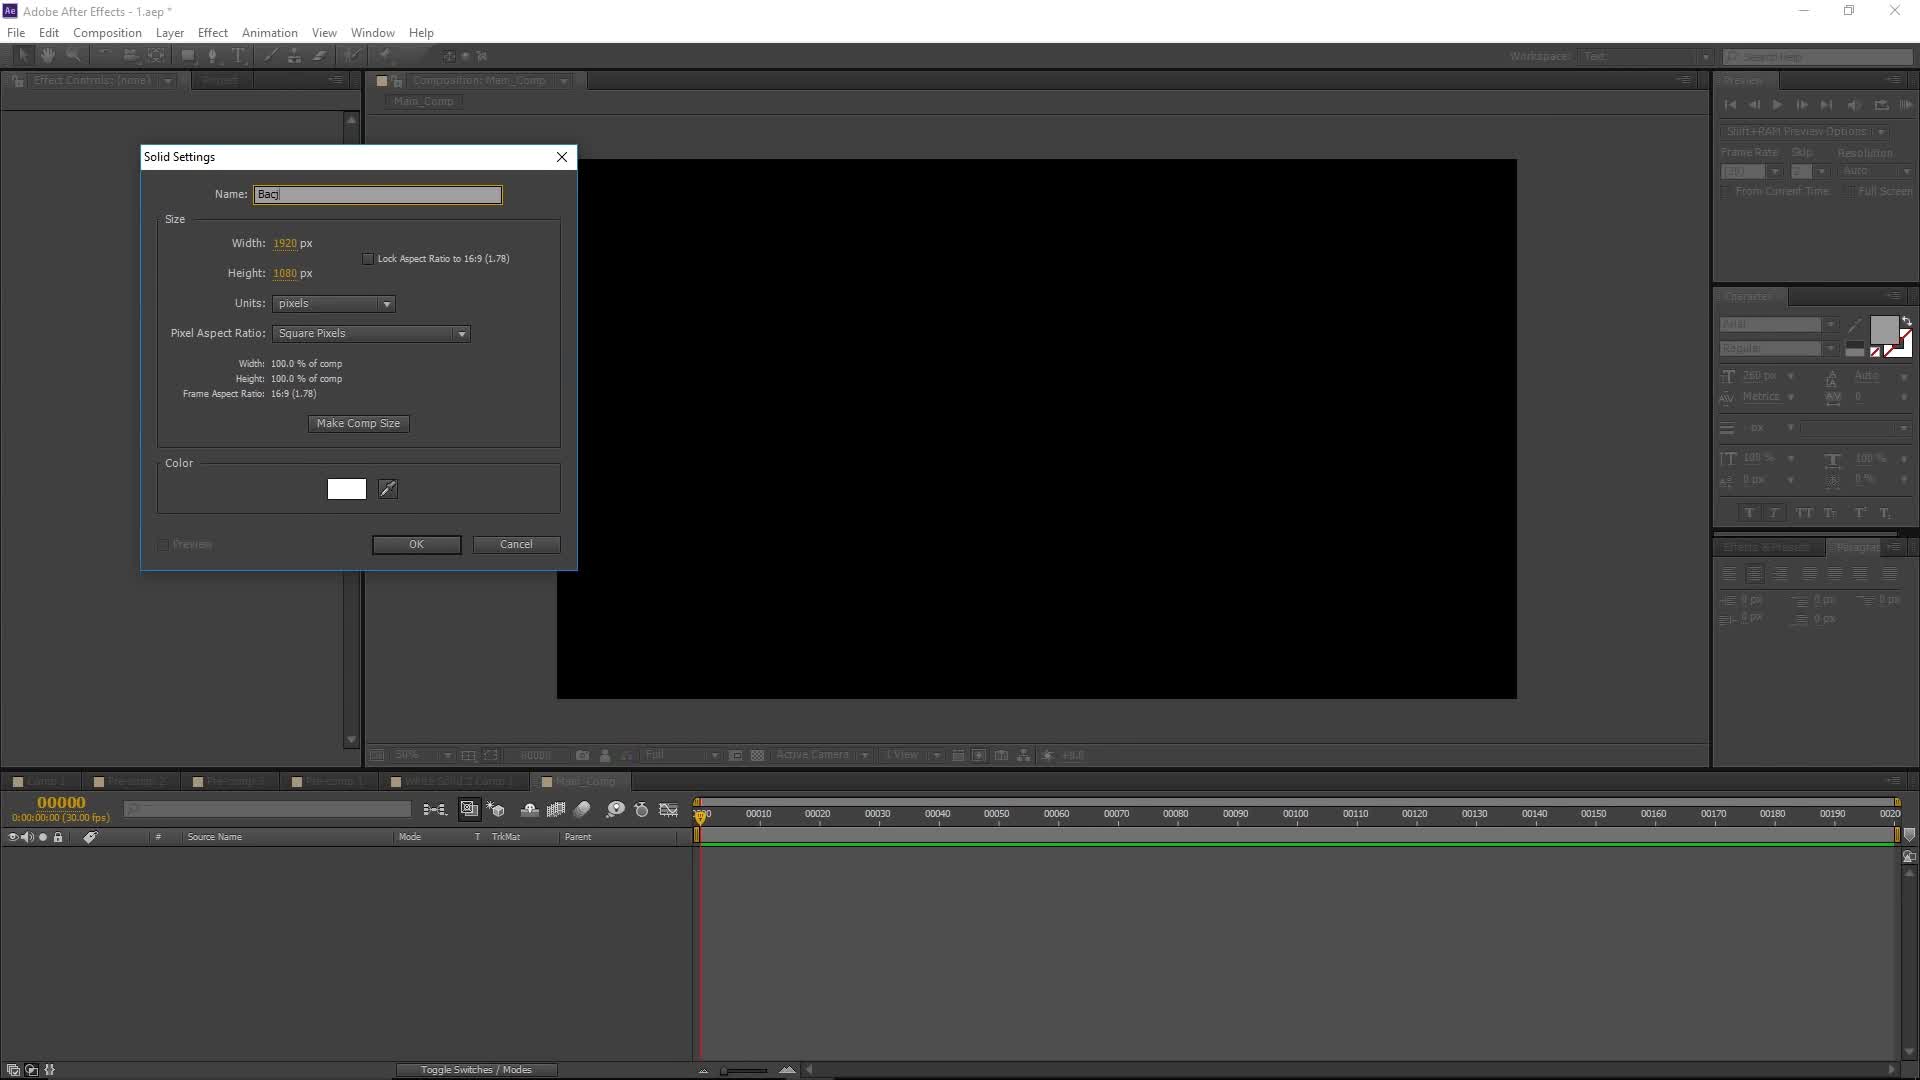Toggle loop option in Preview panel
The image size is (1920, 1080).
click(1881, 105)
